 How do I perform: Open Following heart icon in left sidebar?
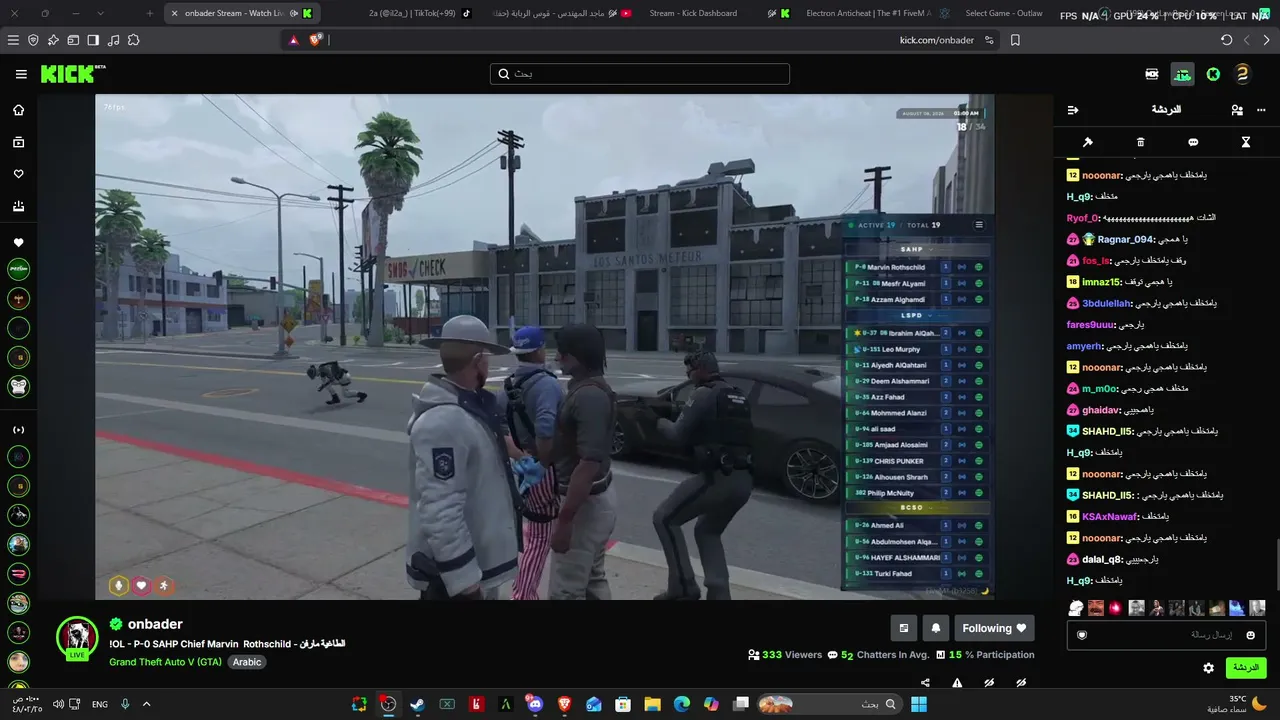tap(18, 174)
